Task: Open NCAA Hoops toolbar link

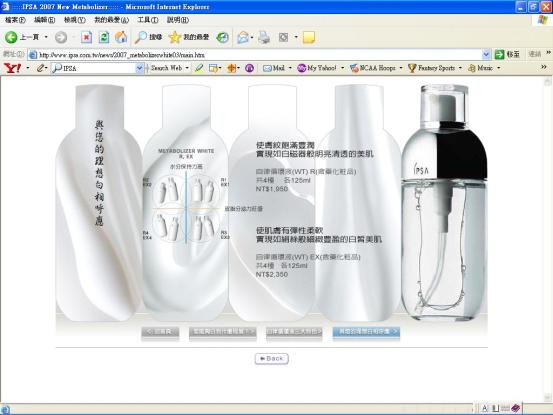Action: (x=373, y=68)
